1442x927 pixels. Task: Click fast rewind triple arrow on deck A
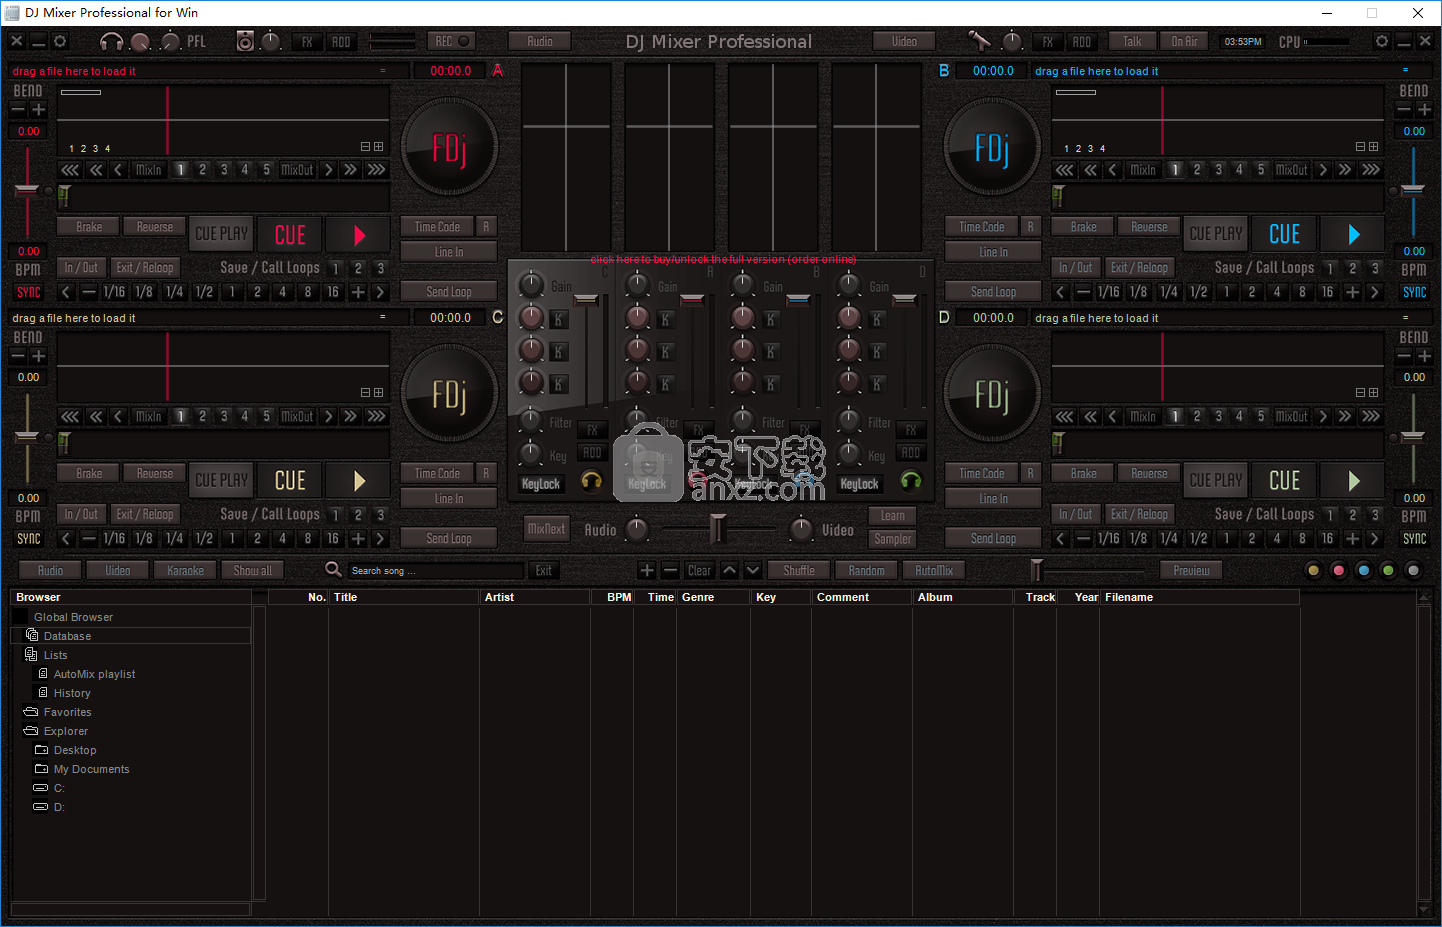(x=69, y=170)
